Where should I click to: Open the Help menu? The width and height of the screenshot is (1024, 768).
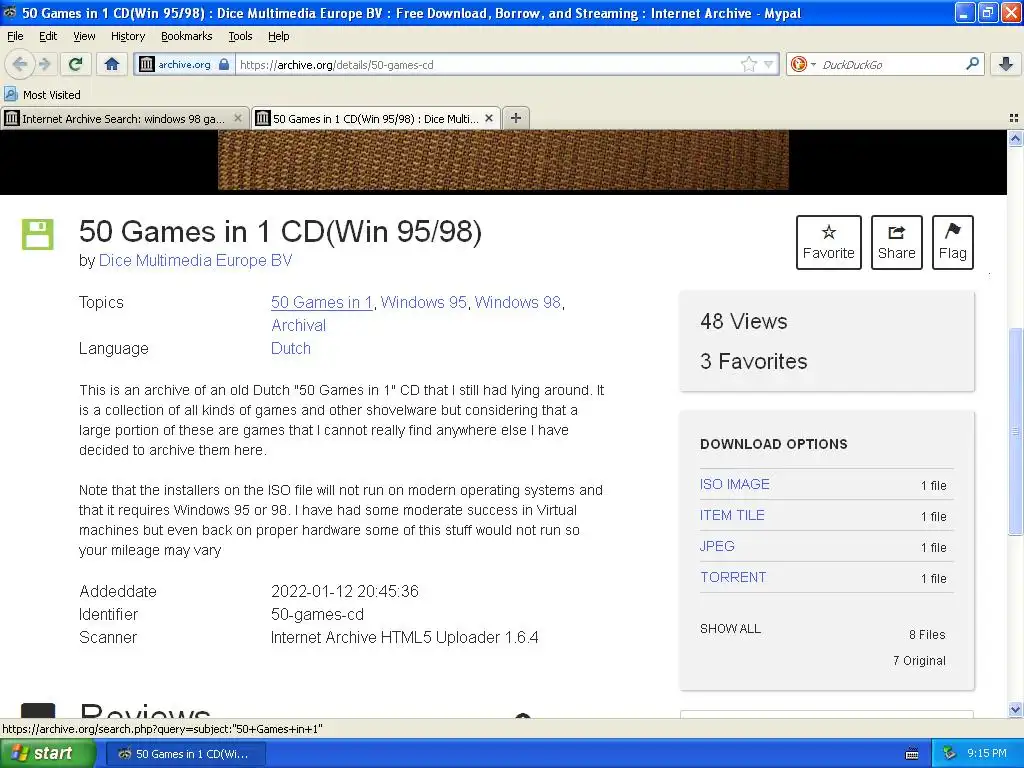[x=278, y=36]
